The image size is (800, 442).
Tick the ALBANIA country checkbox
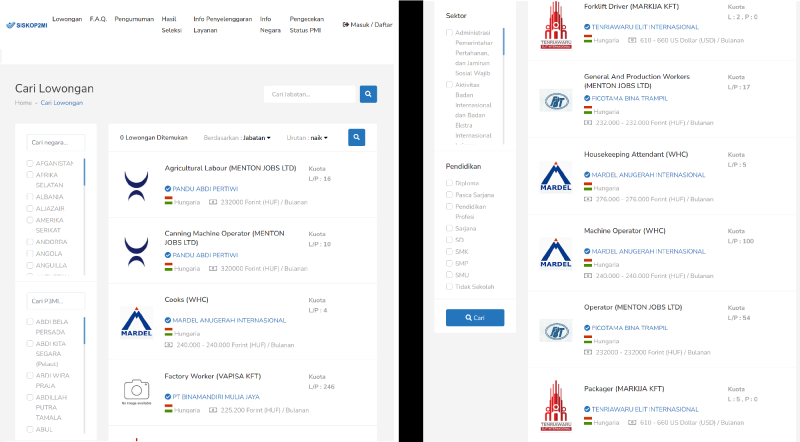click(x=30, y=197)
